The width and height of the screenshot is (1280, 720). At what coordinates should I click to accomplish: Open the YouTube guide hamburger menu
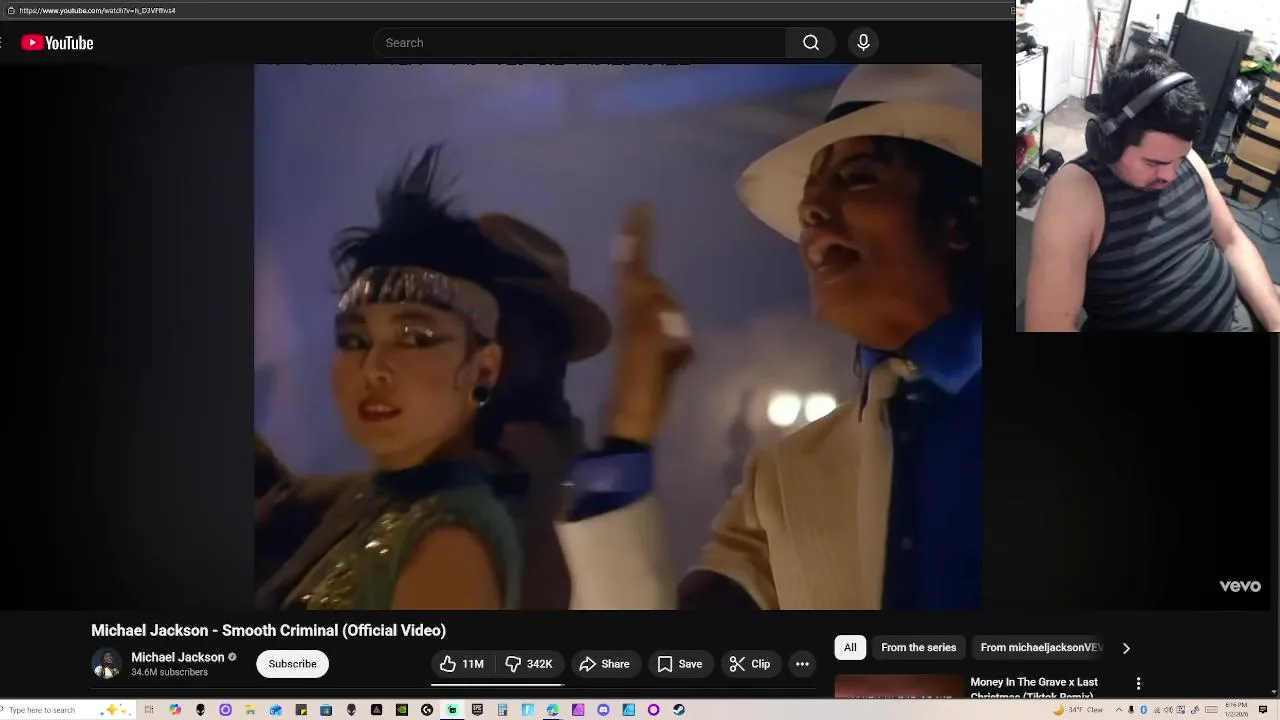2,43
